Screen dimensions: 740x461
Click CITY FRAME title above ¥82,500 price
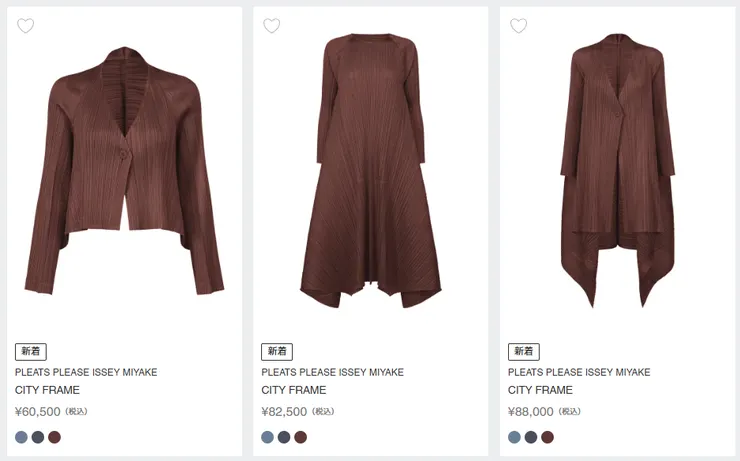(x=294, y=390)
